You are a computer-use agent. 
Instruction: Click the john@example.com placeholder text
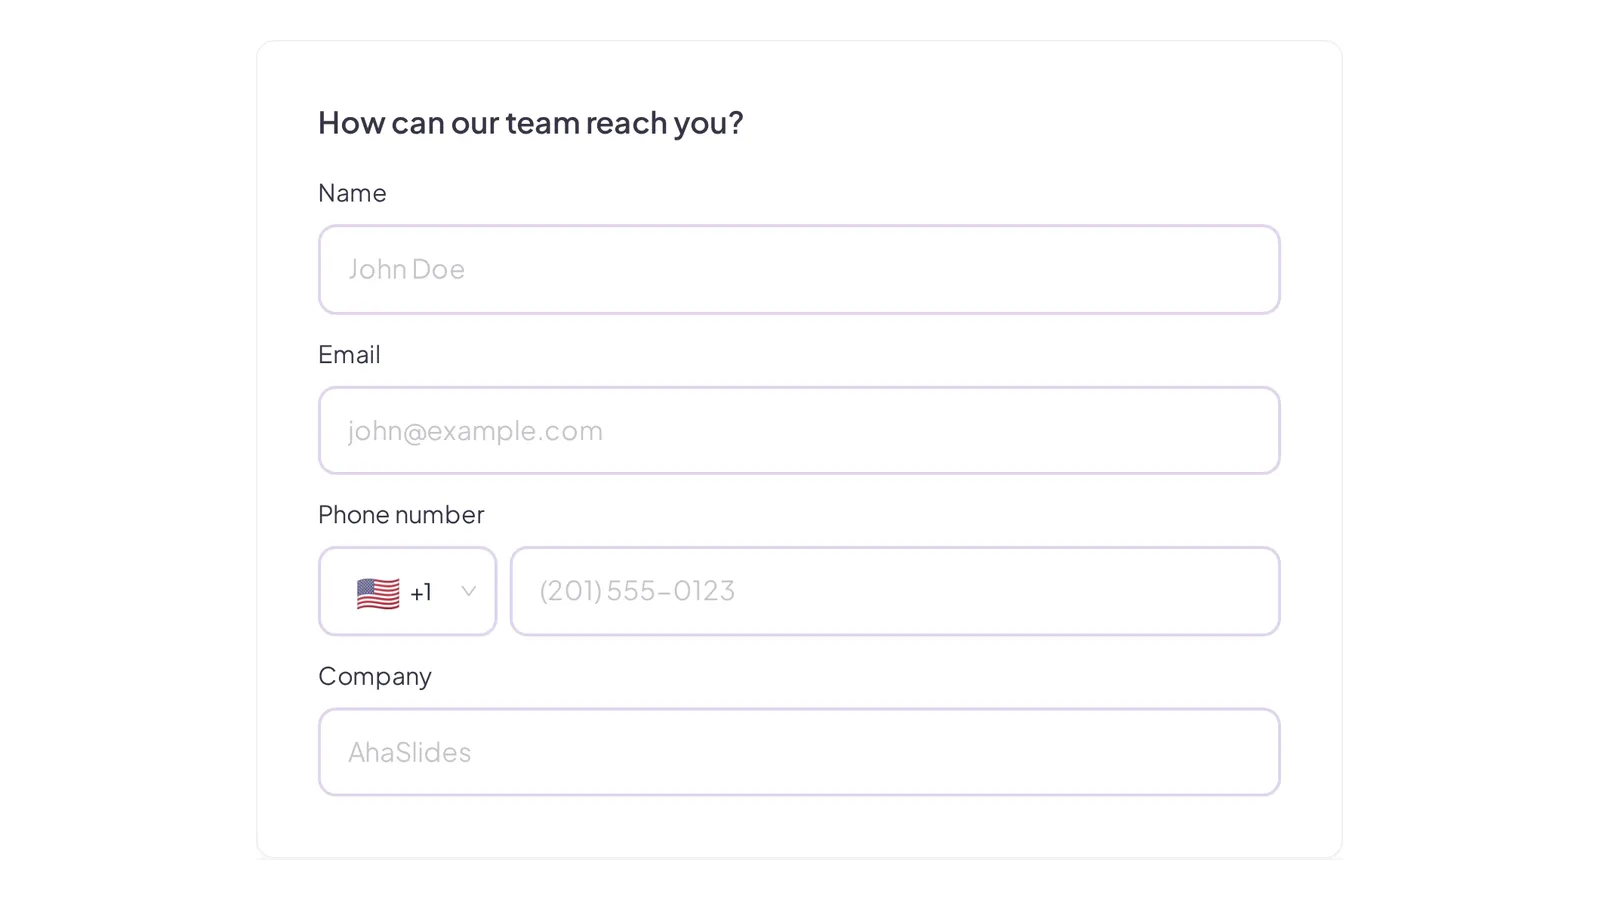coord(475,431)
